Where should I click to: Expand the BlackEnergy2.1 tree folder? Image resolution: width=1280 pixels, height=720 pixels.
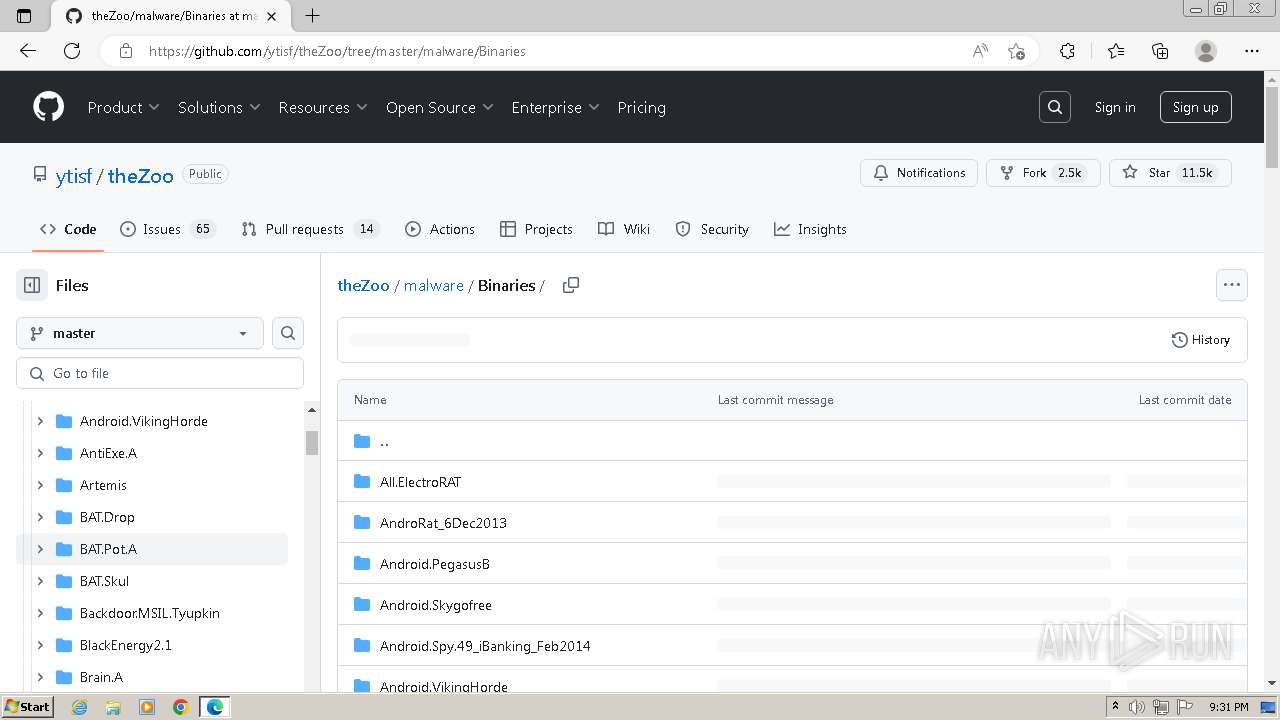pyautogui.click(x=40, y=645)
